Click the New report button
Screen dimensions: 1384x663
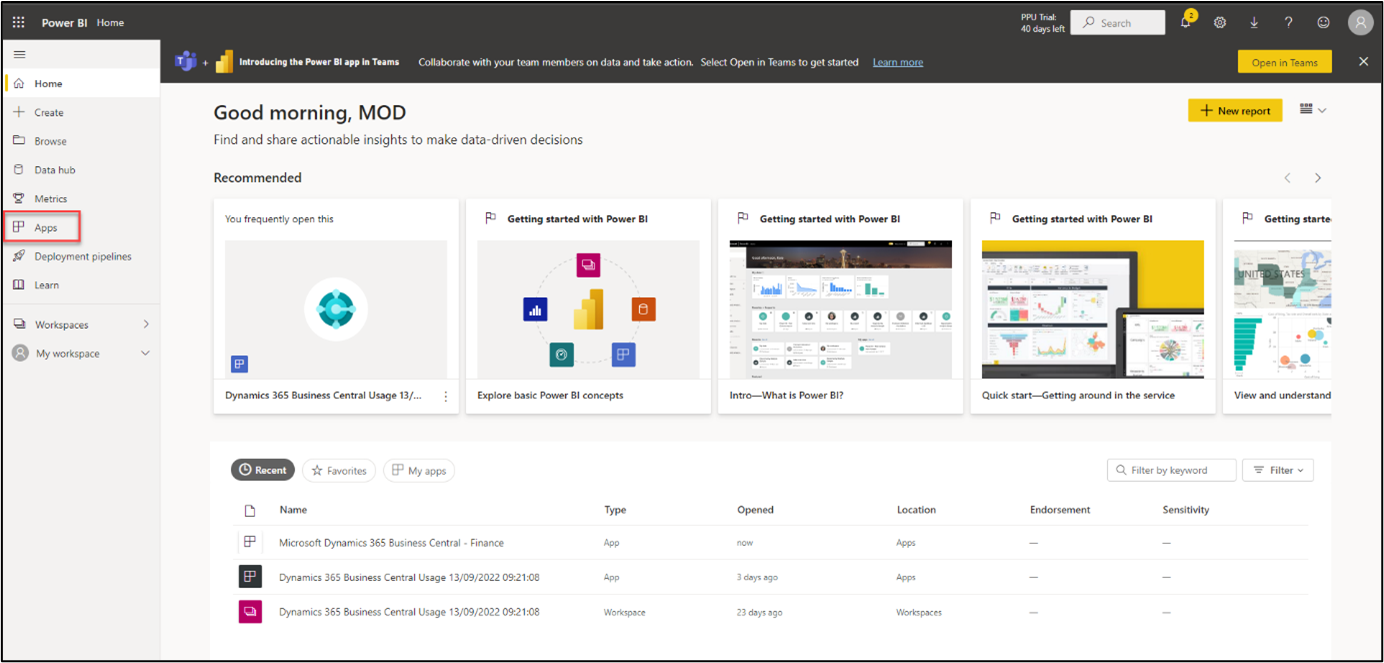1235,111
